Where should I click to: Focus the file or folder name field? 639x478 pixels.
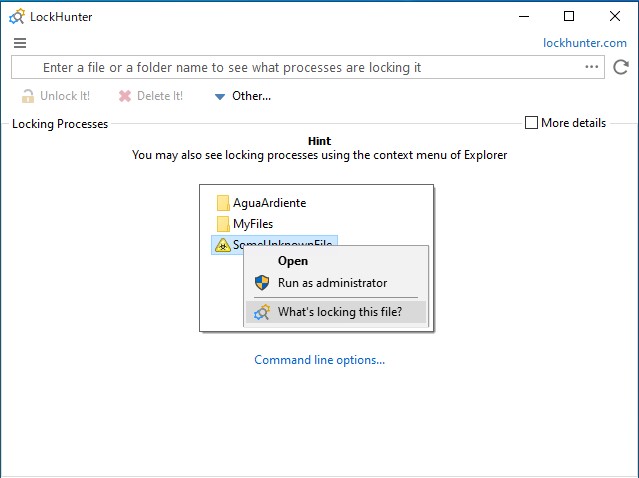click(308, 67)
